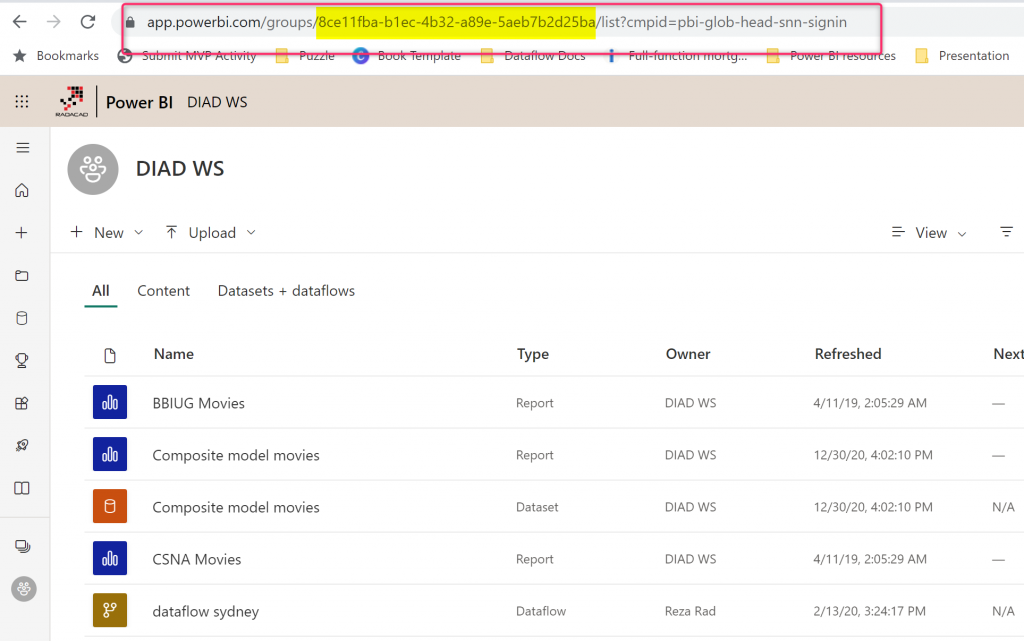Image resolution: width=1024 pixels, height=641 pixels.
Task: Open the BBIUG Movies report
Action: (198, 403)
